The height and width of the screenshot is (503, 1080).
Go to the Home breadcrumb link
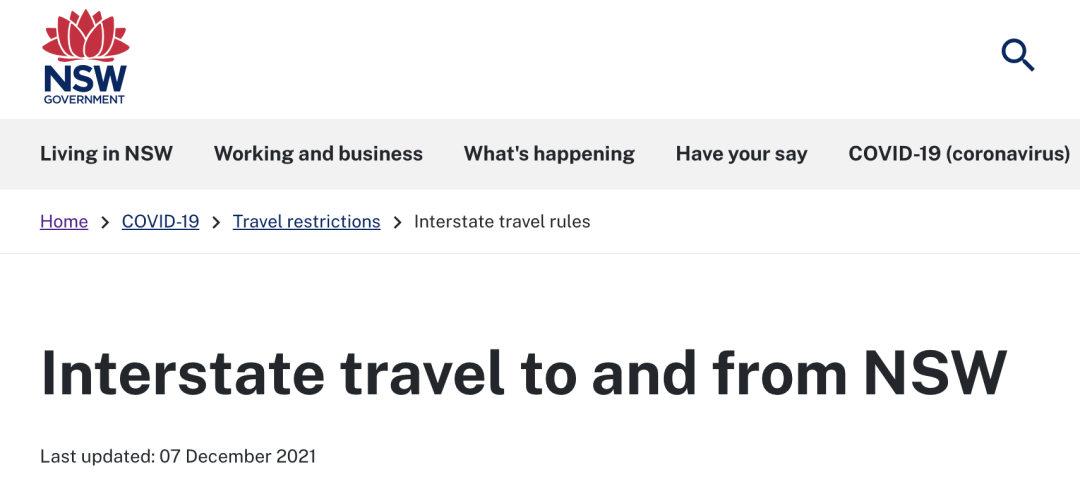pyautogui.click(x=64, y=222)
